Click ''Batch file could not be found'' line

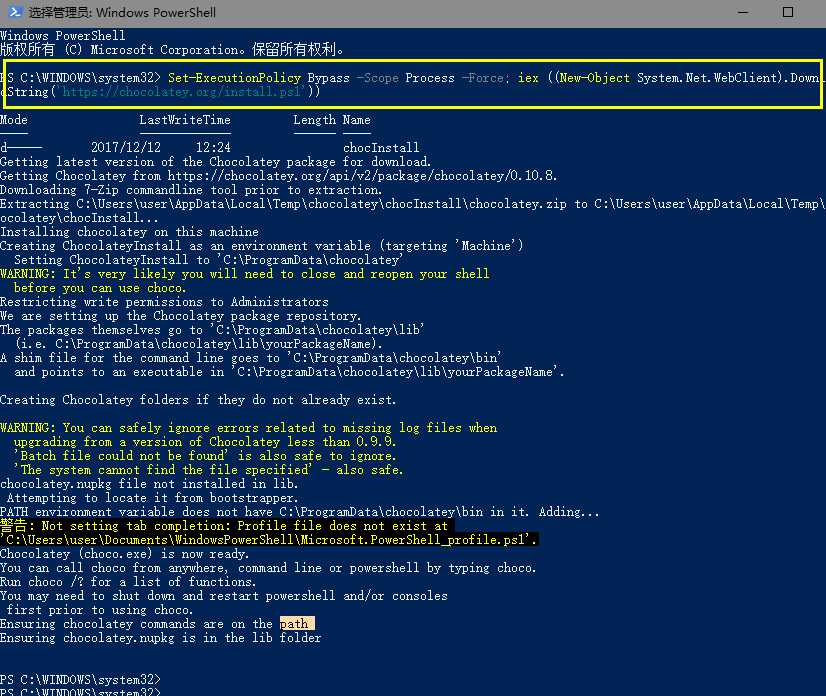tap(205, 456)
